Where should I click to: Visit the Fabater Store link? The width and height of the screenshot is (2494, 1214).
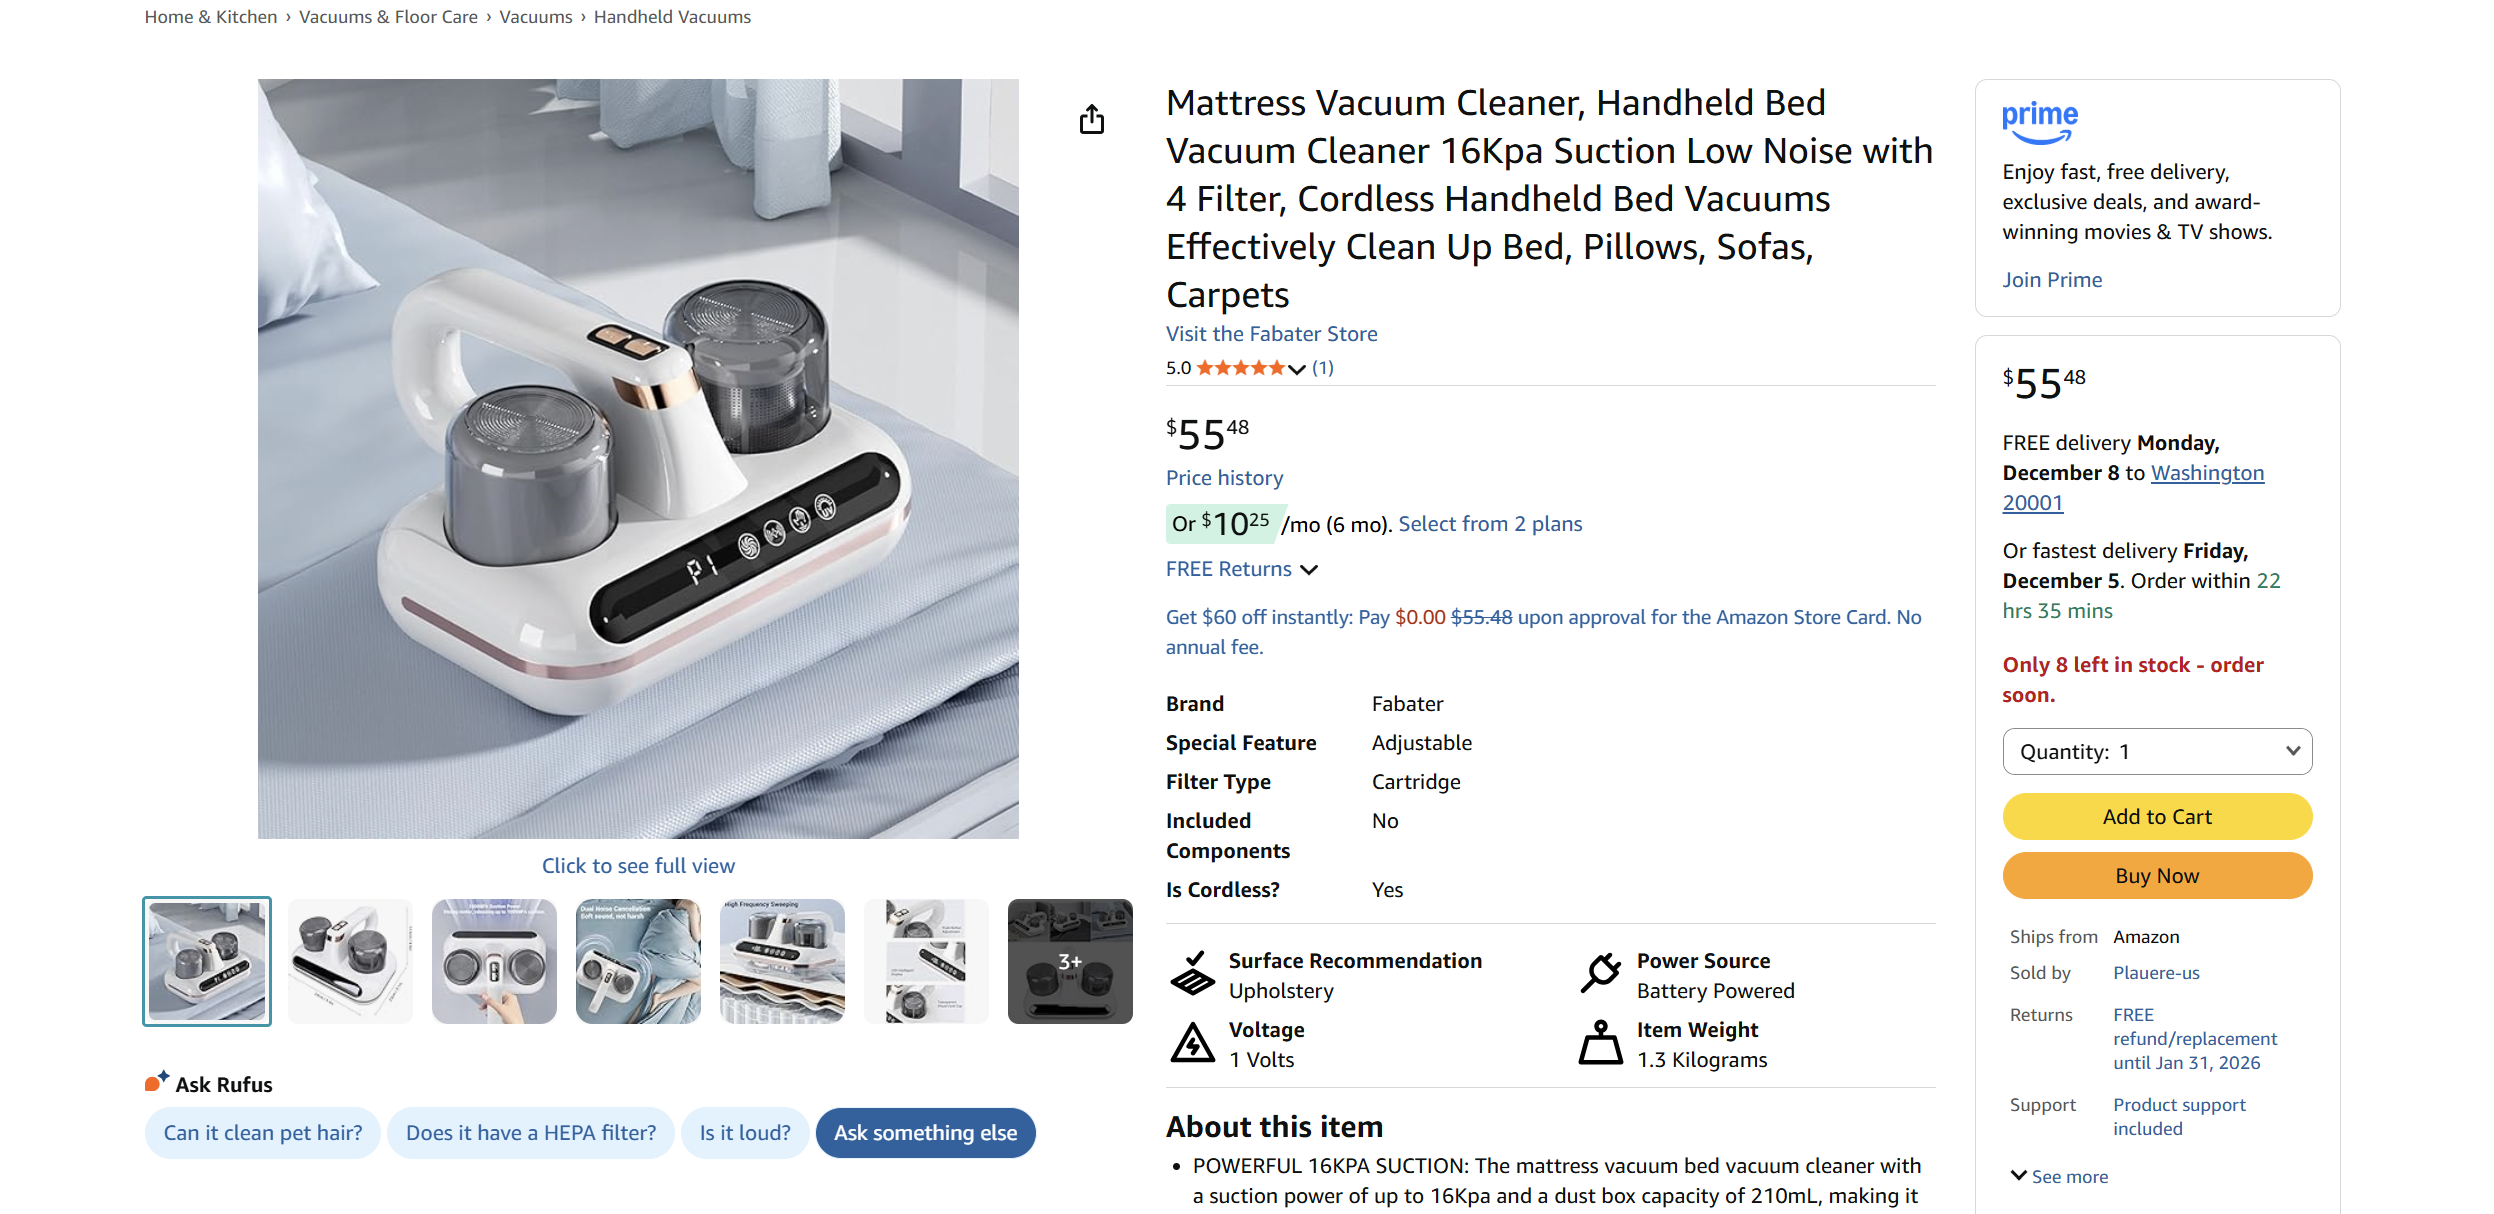tap(1271, 334)
